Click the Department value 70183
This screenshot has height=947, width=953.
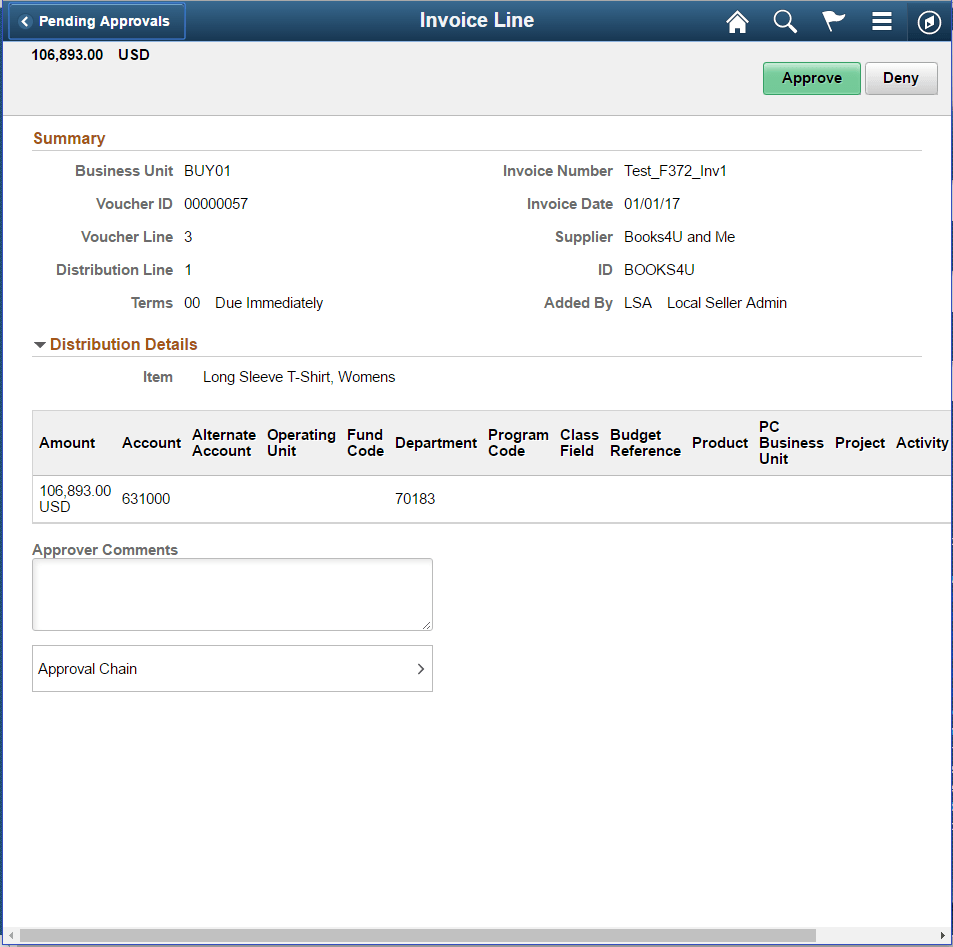pos(415,499)
